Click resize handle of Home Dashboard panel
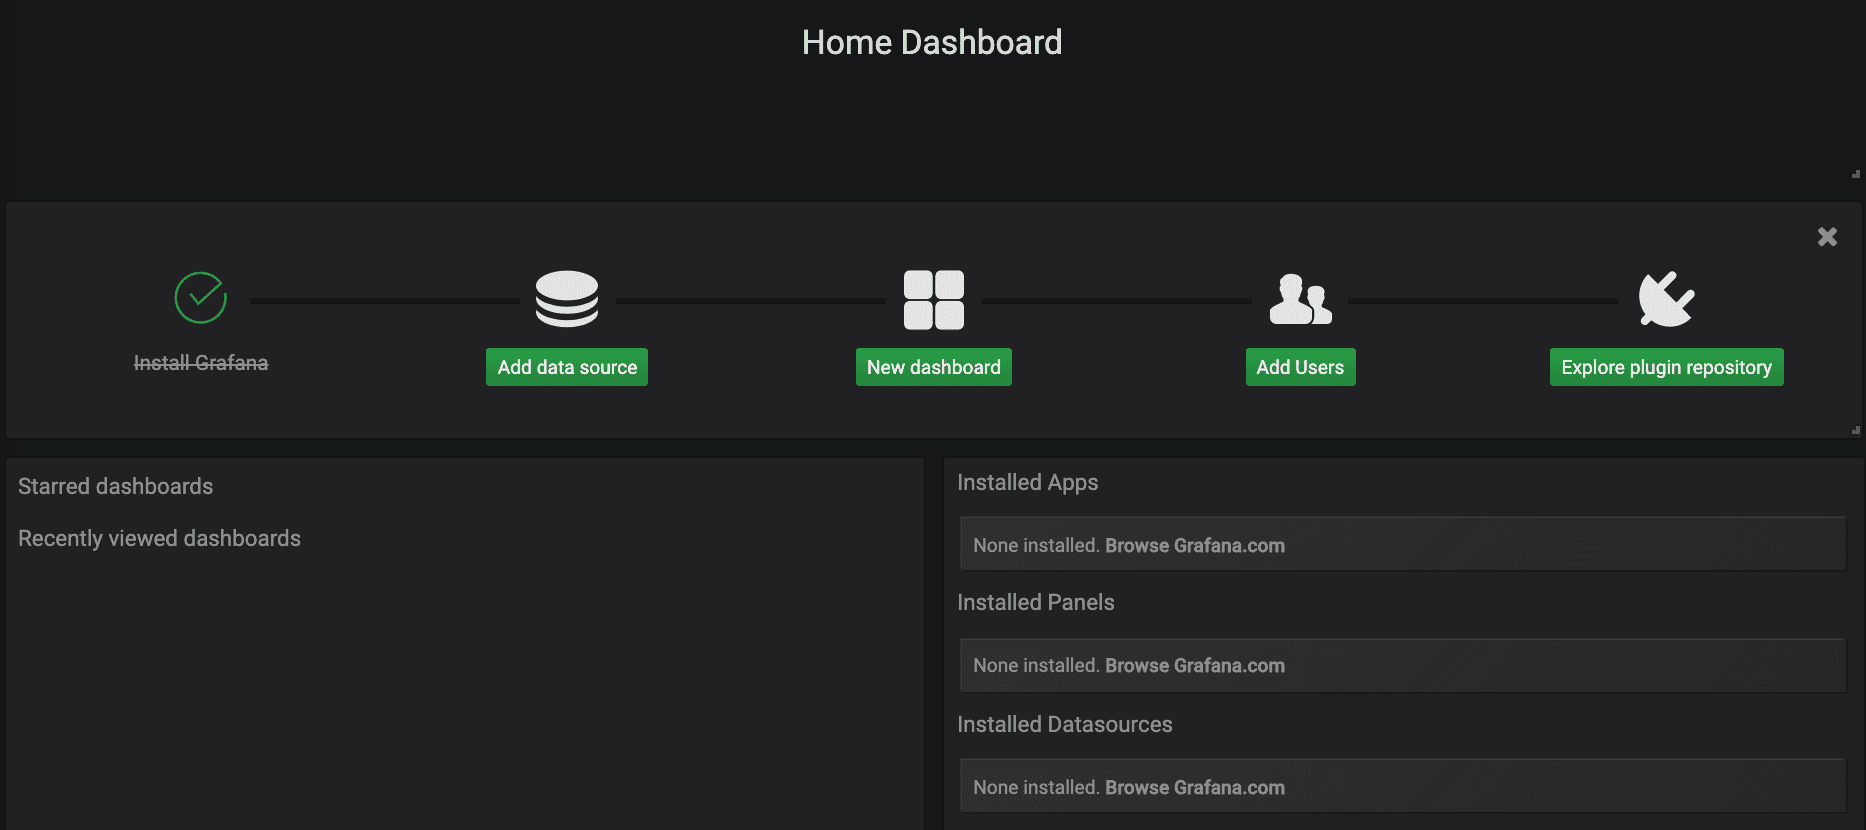Viewport: 1866px width, 830px height. tap(1855, 174)
